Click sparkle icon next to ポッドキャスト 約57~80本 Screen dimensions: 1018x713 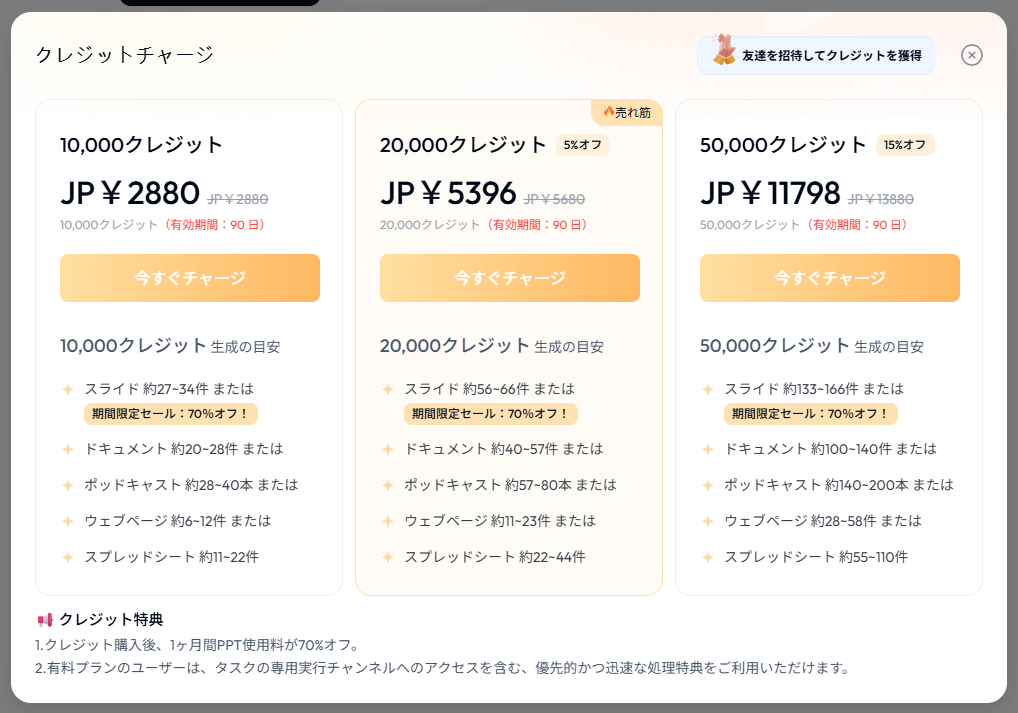388,485
